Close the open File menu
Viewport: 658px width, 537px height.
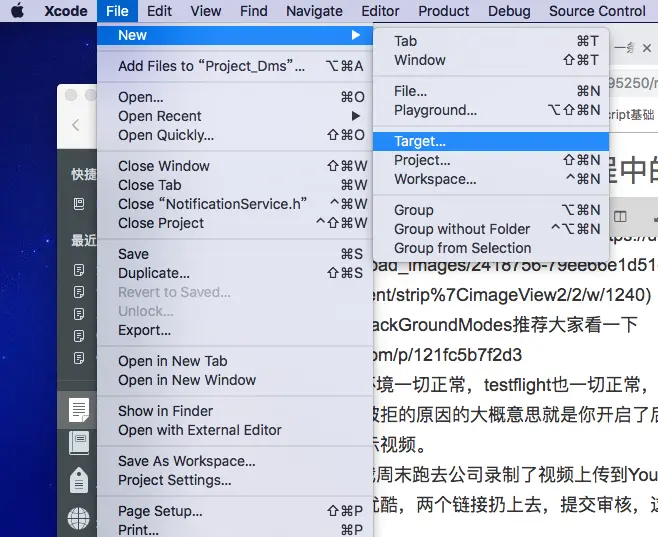click(x=117, y=11)
